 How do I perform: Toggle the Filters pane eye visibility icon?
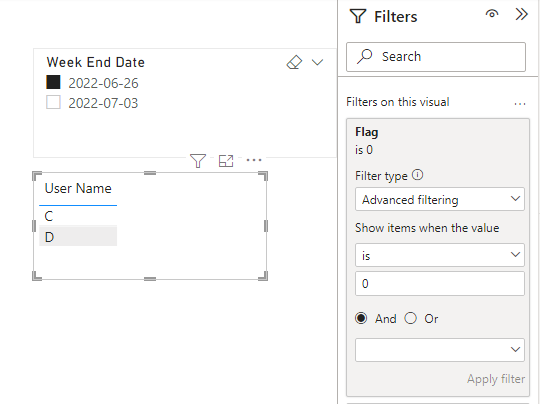492,14
